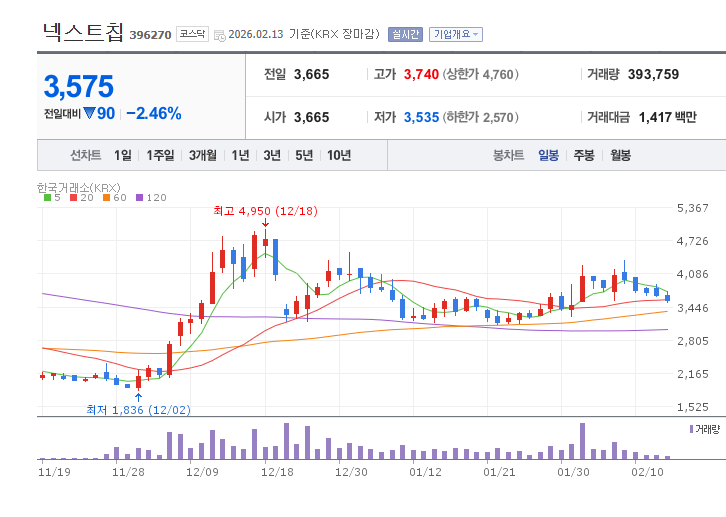Click the 01/30 date axis label

click(573, 472)
